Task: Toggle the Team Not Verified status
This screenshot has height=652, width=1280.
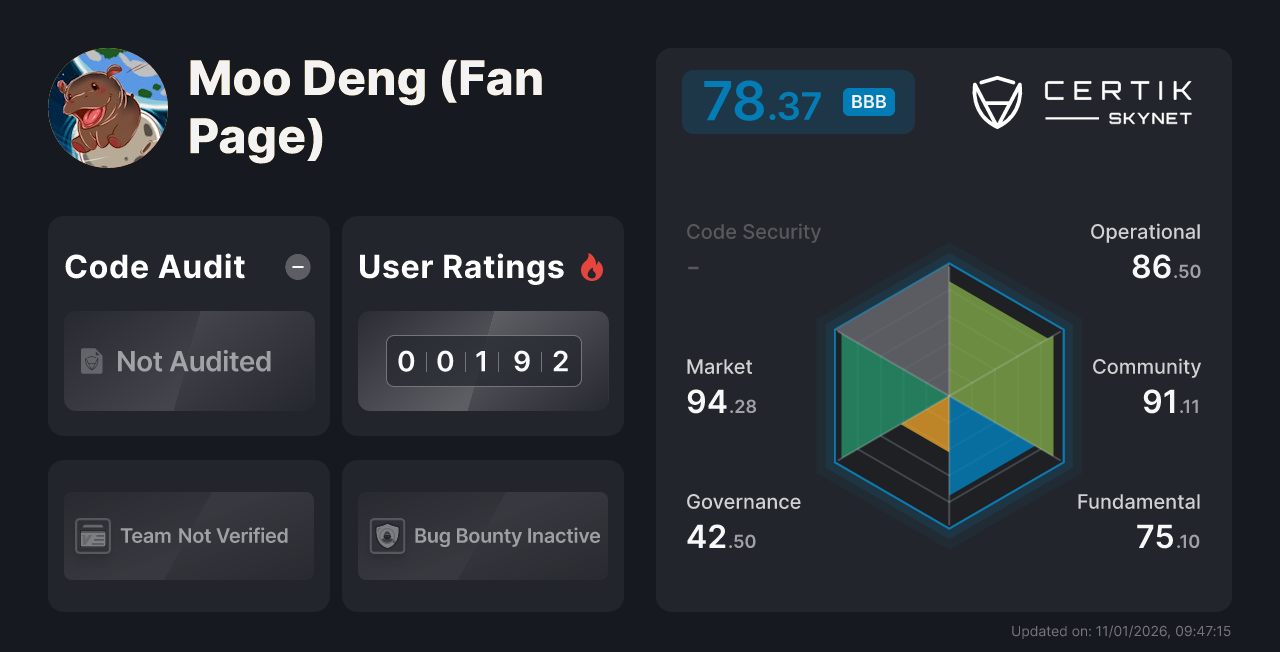Action: [188, 536]
